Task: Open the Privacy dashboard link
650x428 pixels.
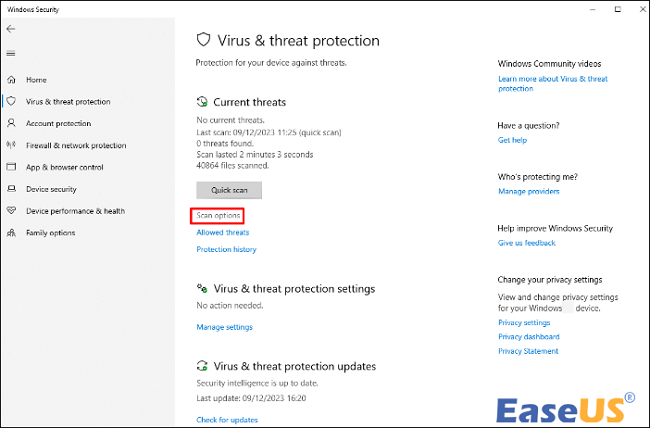Action: (x=528, y=337)
